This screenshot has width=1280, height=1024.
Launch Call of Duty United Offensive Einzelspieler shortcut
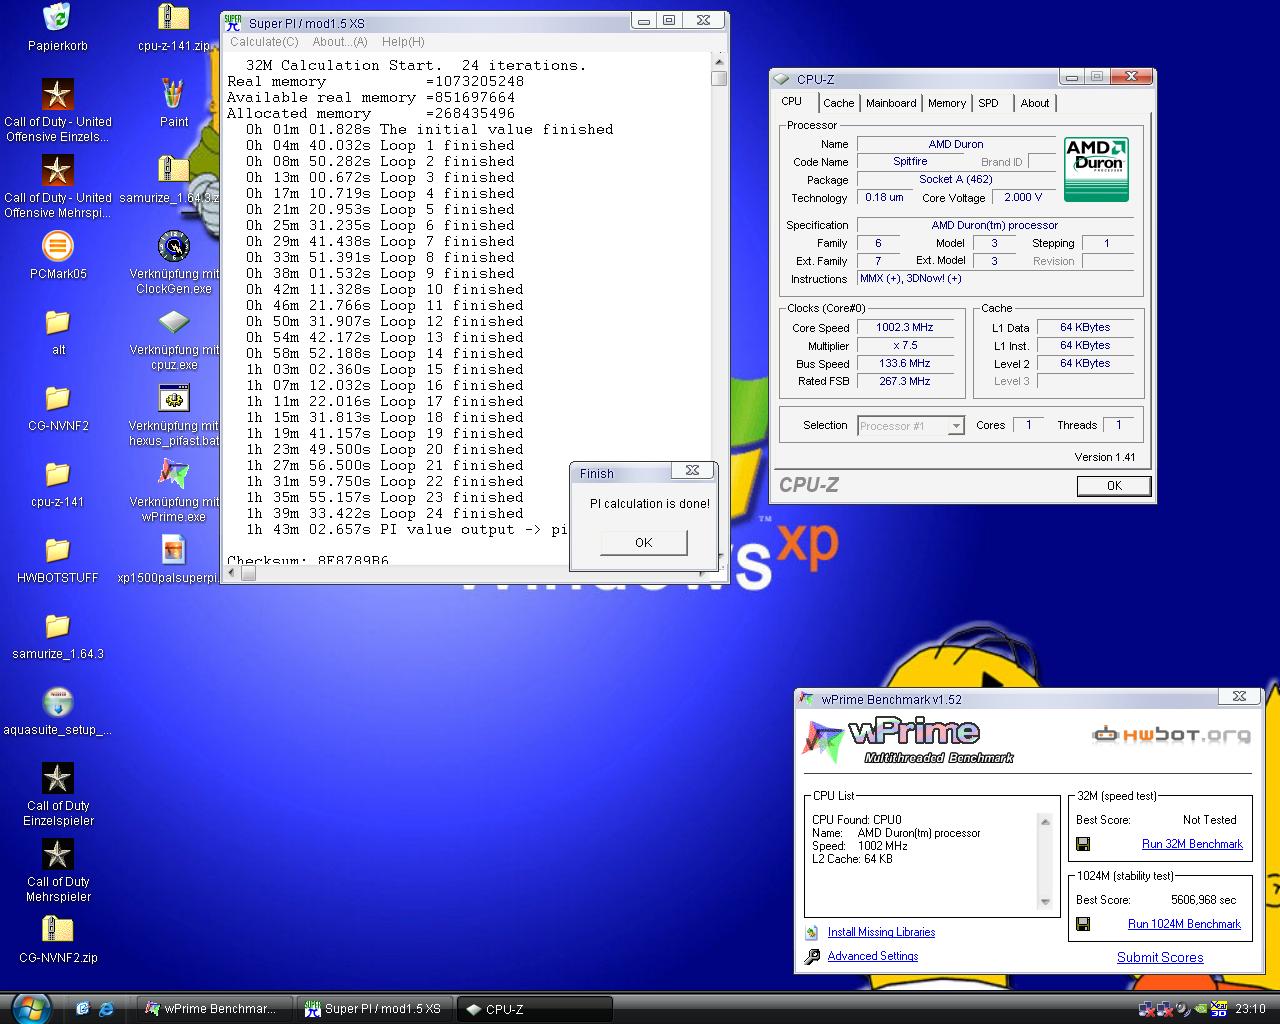point(58,94)
